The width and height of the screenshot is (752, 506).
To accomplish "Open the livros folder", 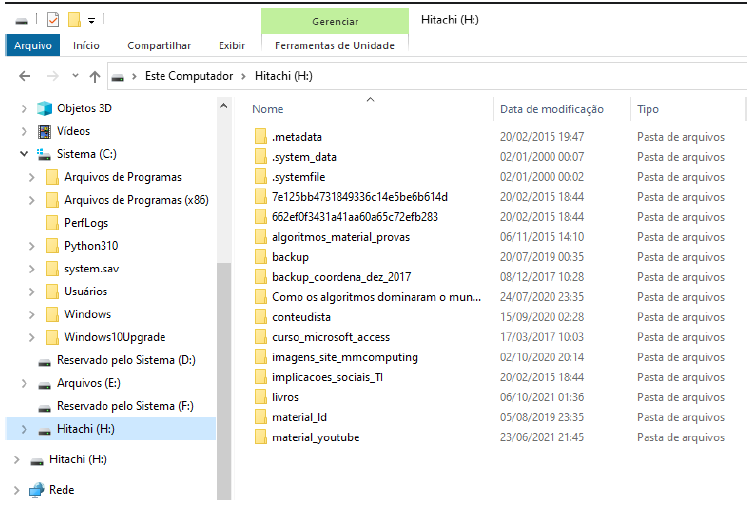I will tap(284, 397).
